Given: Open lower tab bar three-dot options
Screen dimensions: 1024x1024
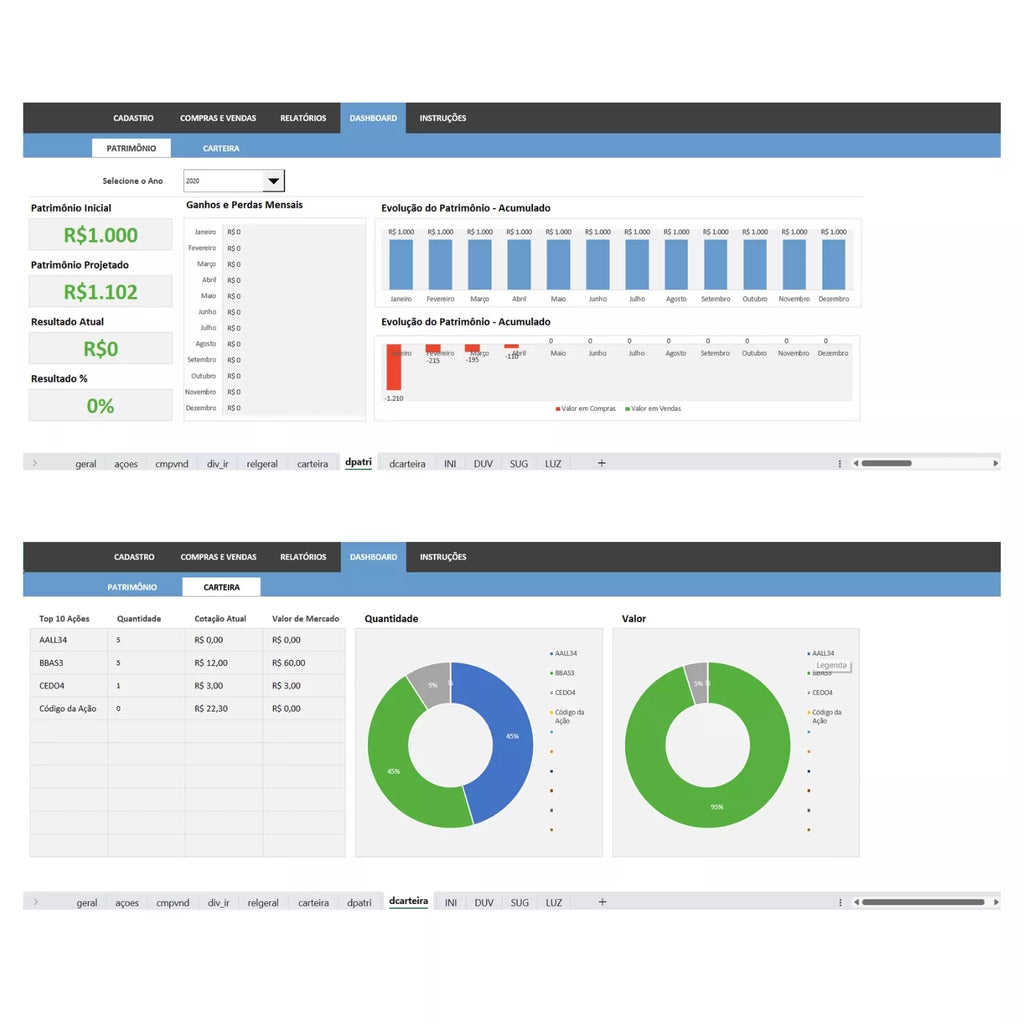Looking at the screenshot, I should pos(840,903).
